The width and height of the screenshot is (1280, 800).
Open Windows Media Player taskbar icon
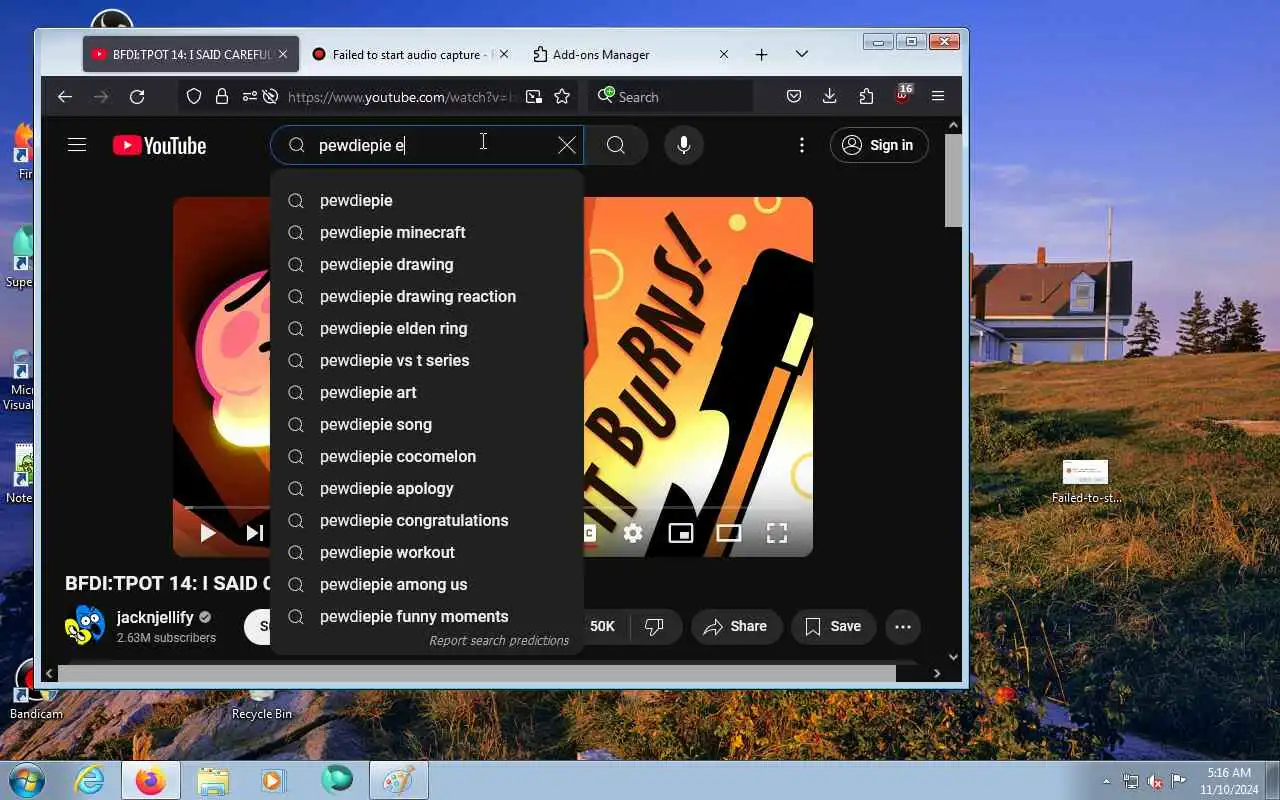(x=274, y=780)
